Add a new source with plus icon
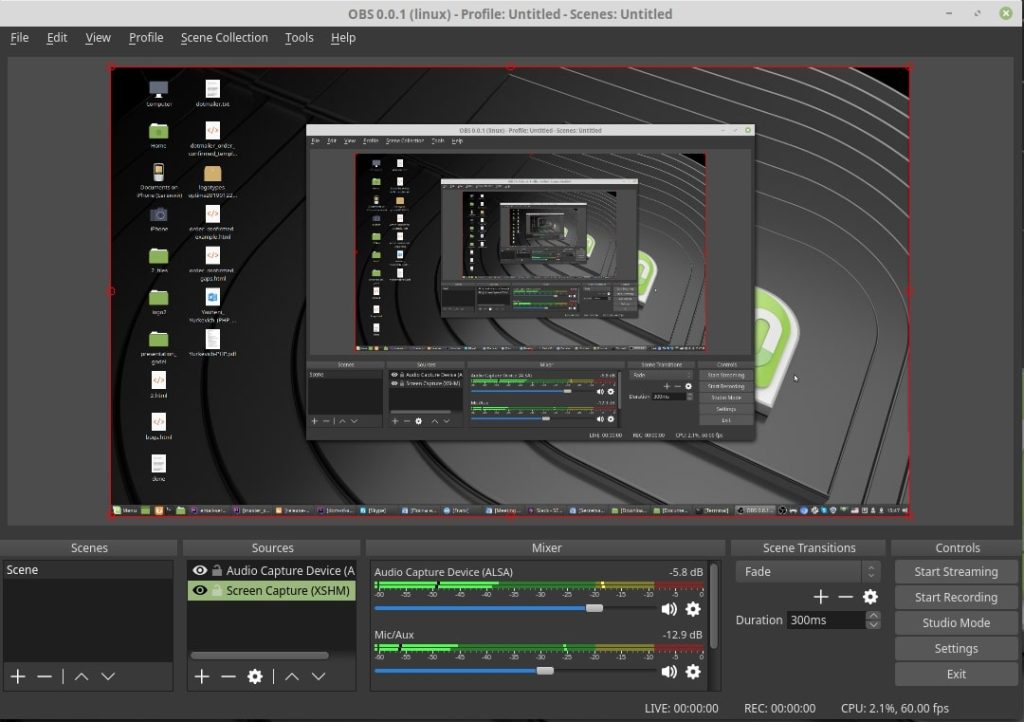1024x722 pixels. [202, 676]
